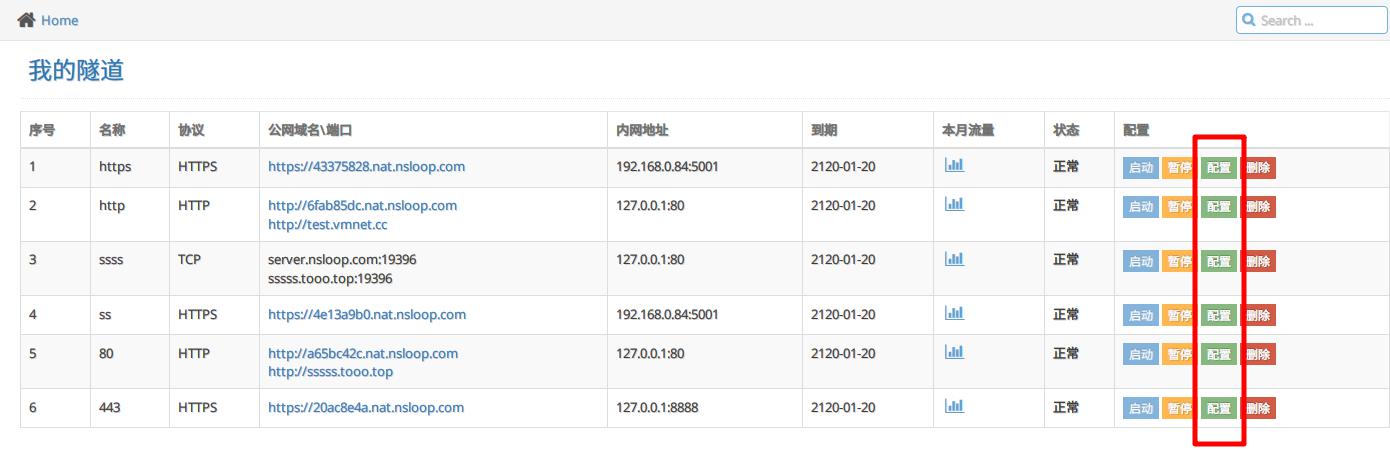1390x453 pixels.
Task: Delete the ss tunnel using 删除
Action: (1258, 316)
